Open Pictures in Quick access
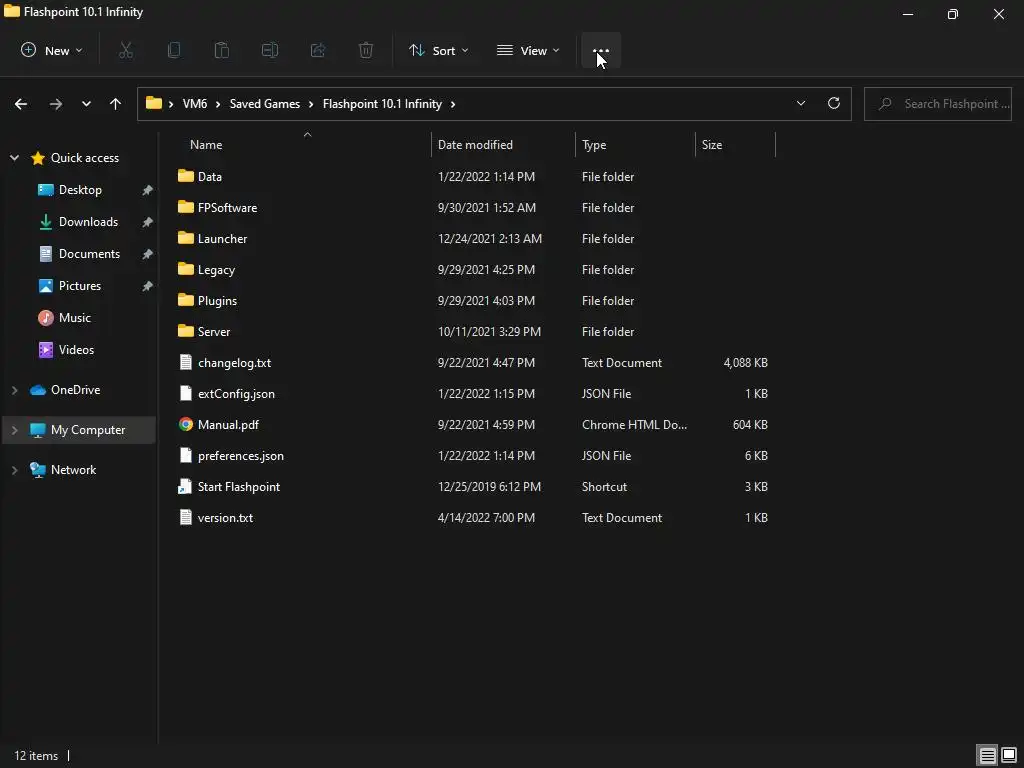This screenshot has width=1024, height=768. pos(80,286)
